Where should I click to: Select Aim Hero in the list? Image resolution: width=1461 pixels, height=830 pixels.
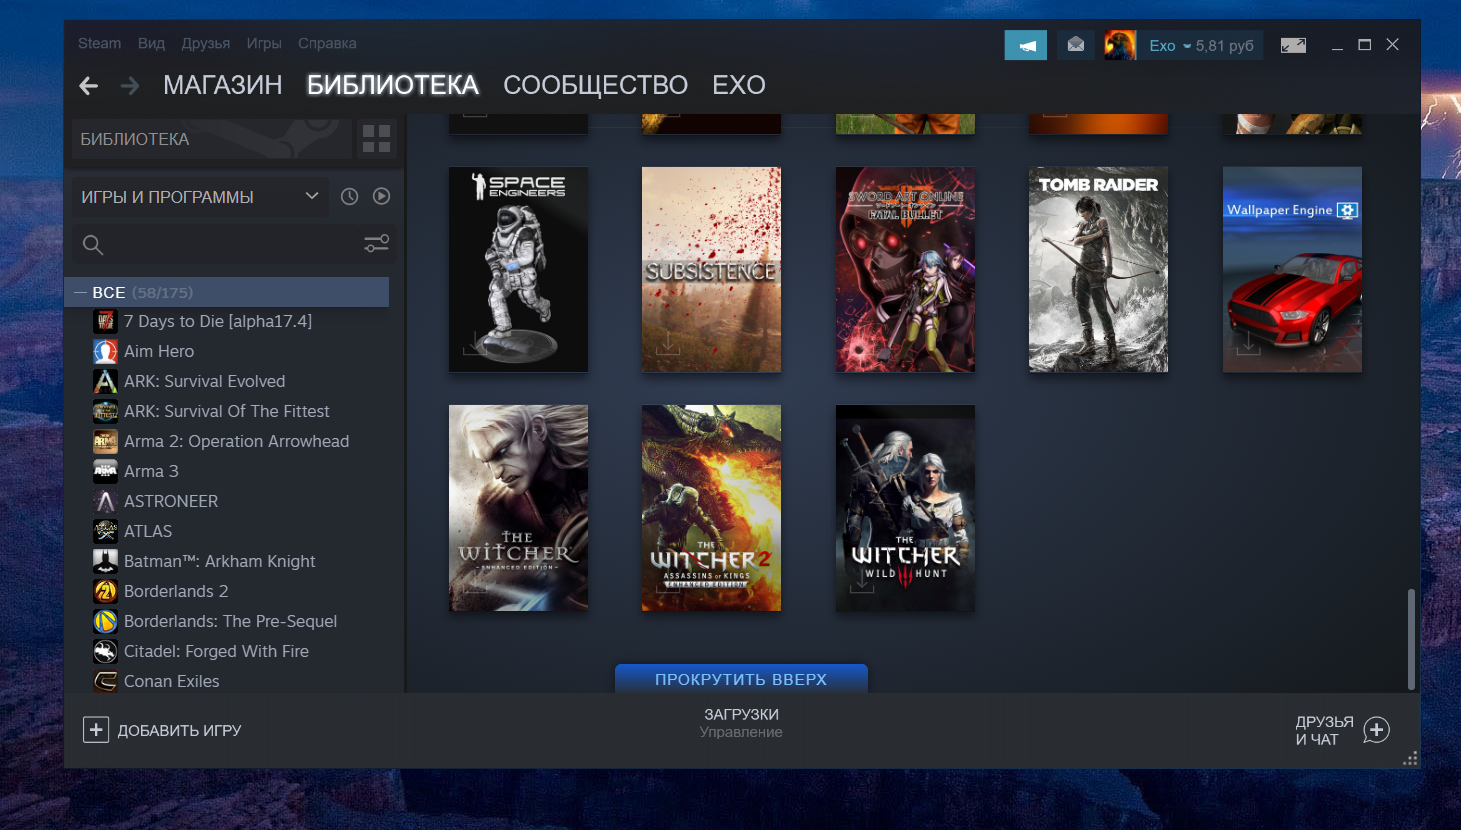tap(159, 351)
